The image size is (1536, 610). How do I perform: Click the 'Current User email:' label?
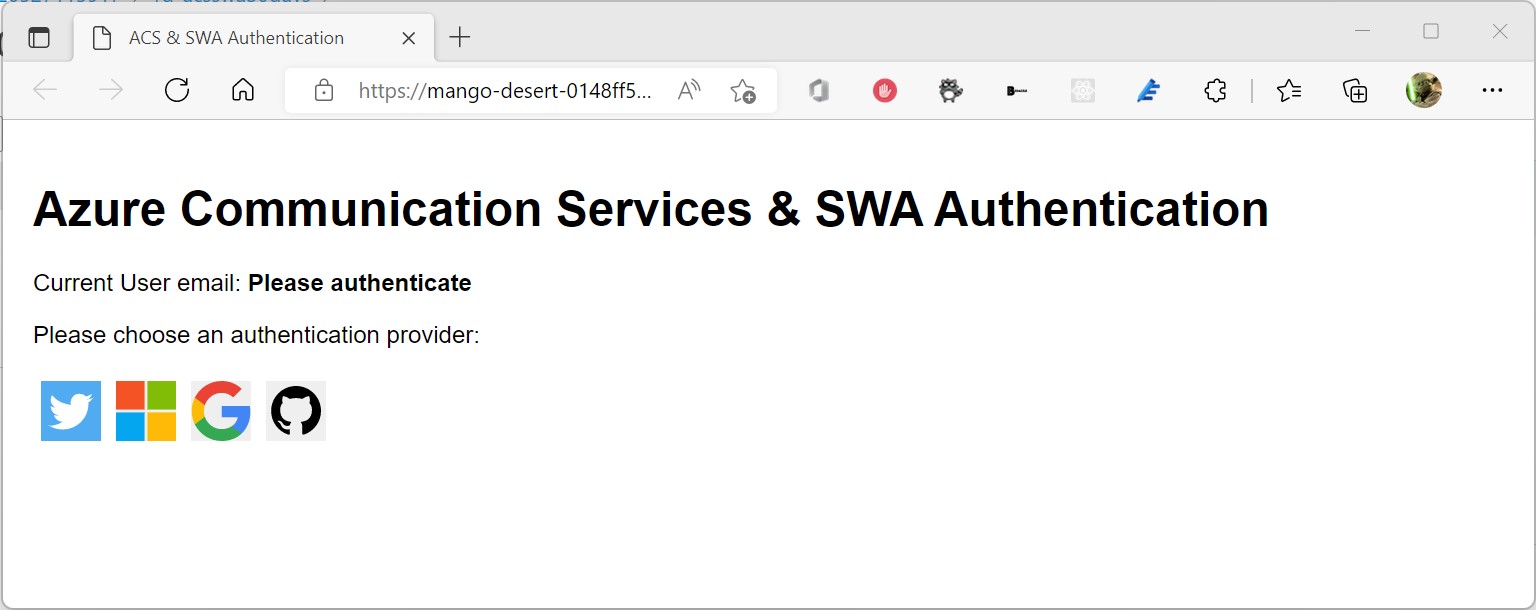137,283
